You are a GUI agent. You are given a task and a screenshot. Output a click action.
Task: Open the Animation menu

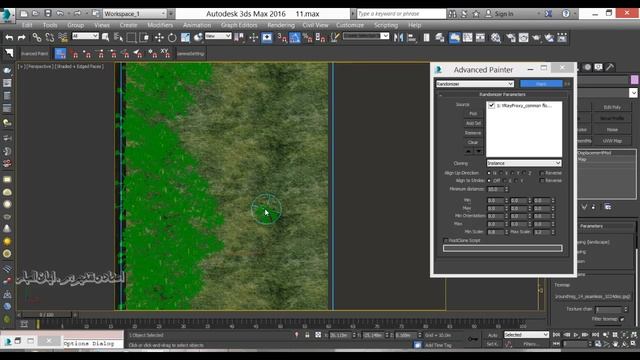(x=197, y=25)
